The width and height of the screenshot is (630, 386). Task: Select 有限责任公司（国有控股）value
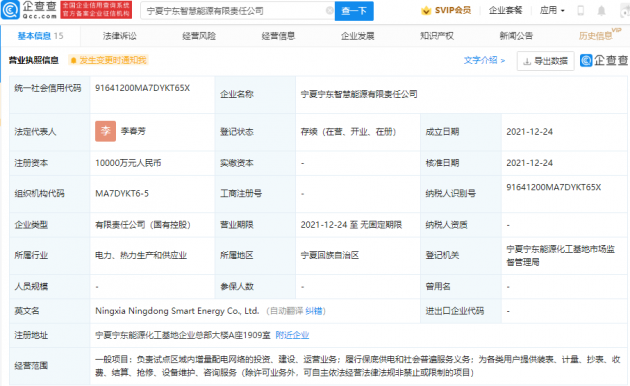[143, 225]
